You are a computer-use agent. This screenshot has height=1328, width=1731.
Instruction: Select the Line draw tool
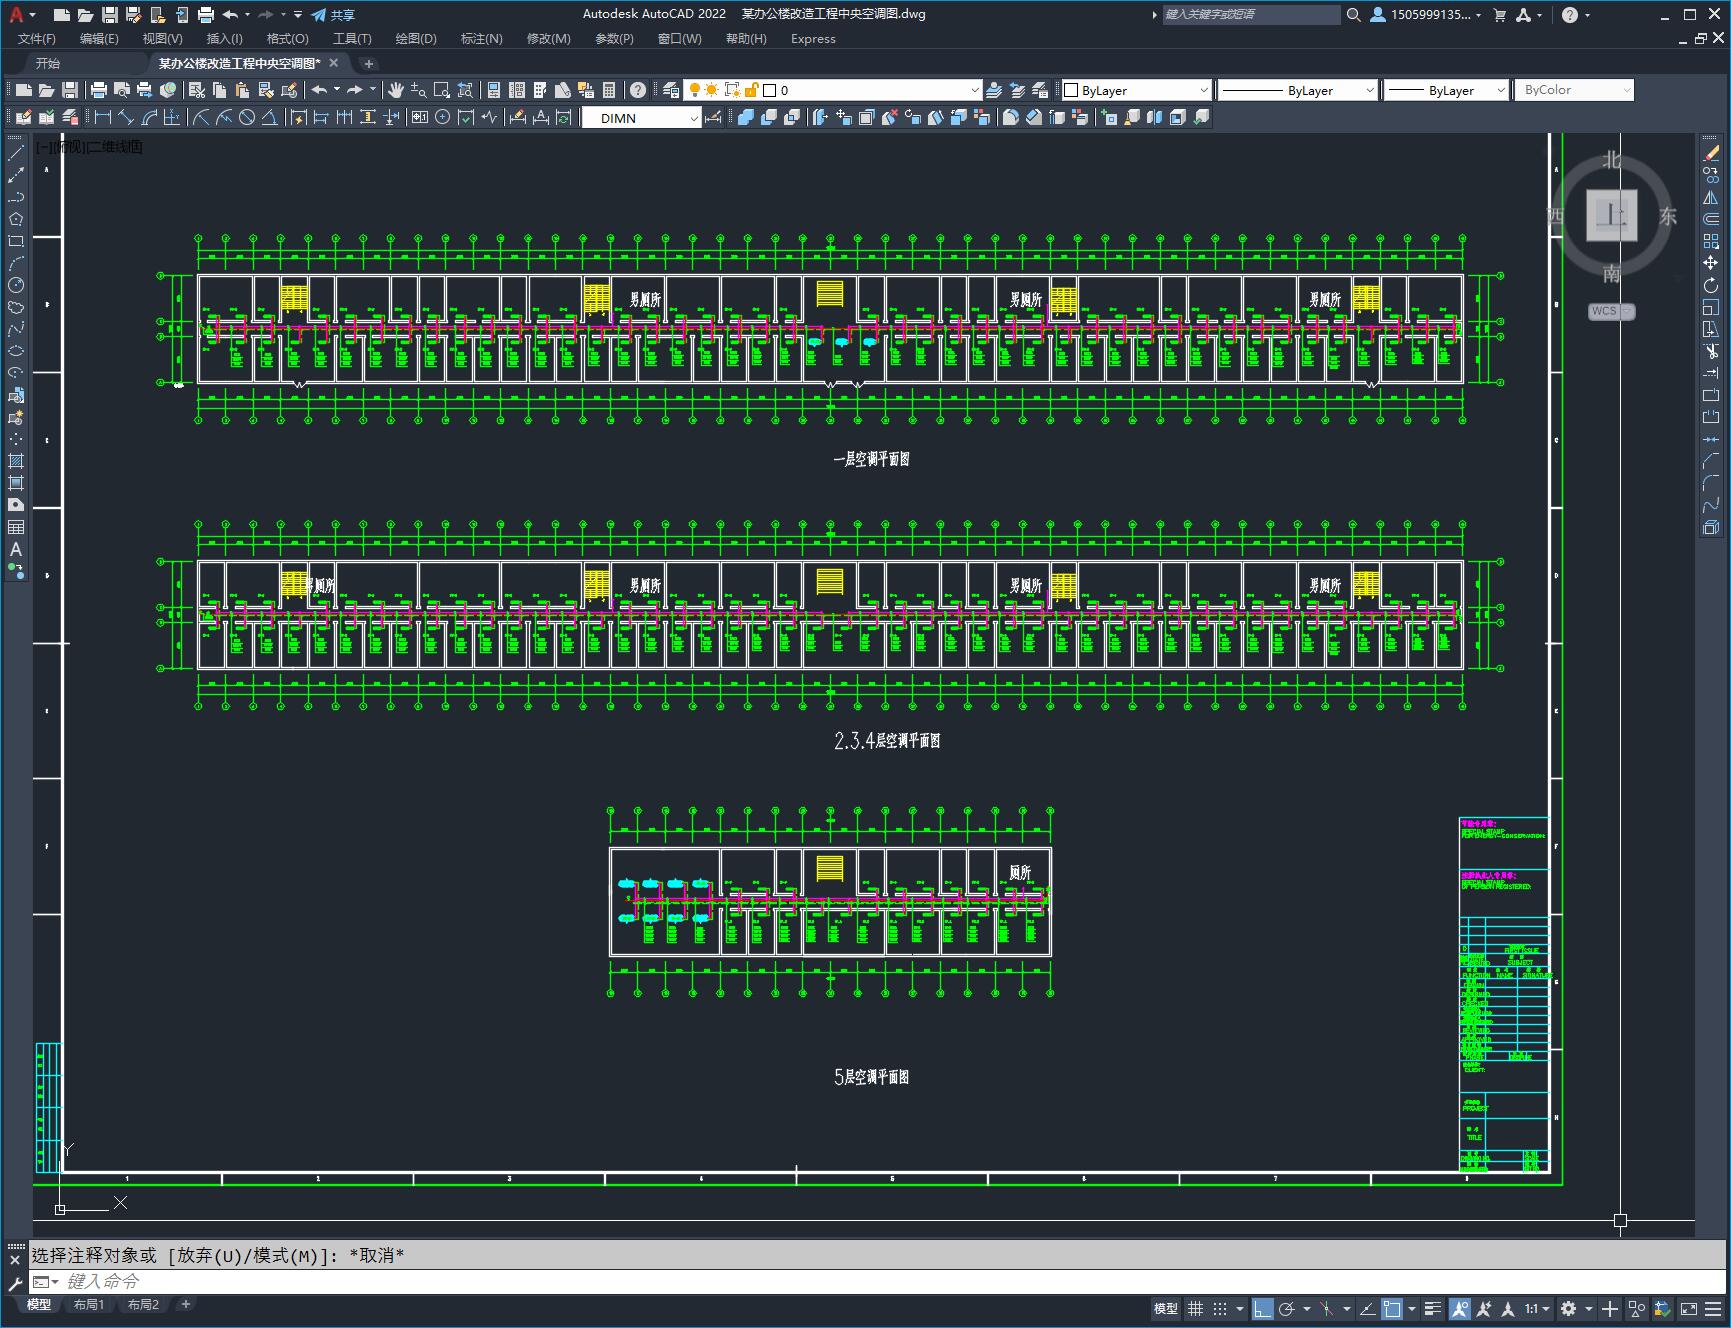click(x=16, y=154)
